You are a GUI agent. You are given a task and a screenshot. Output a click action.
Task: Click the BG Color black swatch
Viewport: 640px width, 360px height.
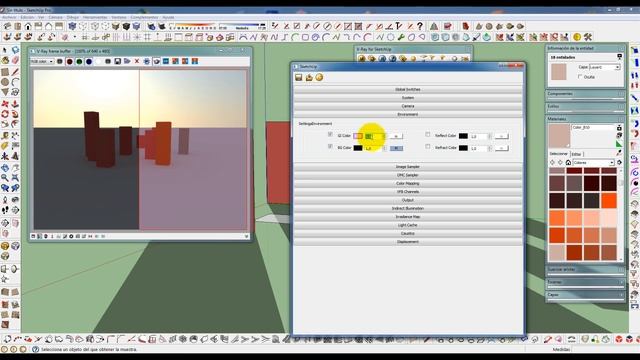[358, 148]
